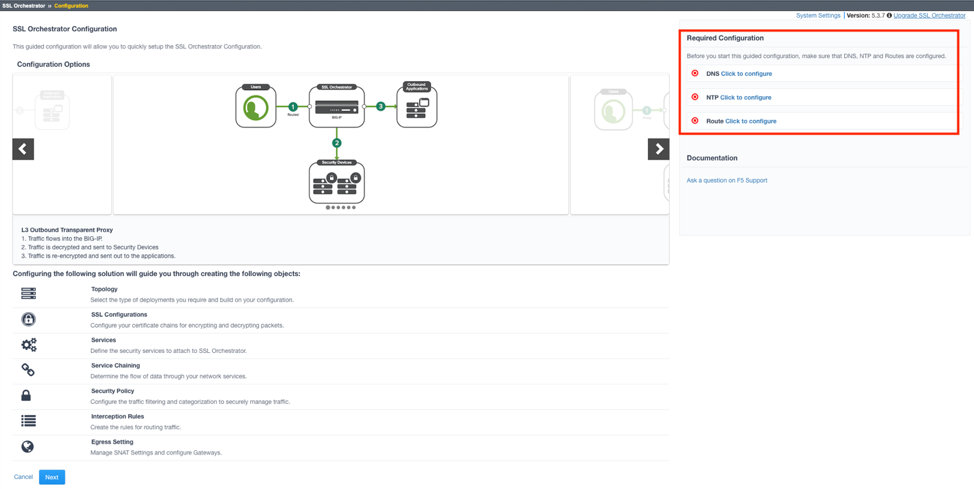This screenshot has width=974, height=489.
Task: Go to previous topology slide arrow
Action: tap(23, 149)
